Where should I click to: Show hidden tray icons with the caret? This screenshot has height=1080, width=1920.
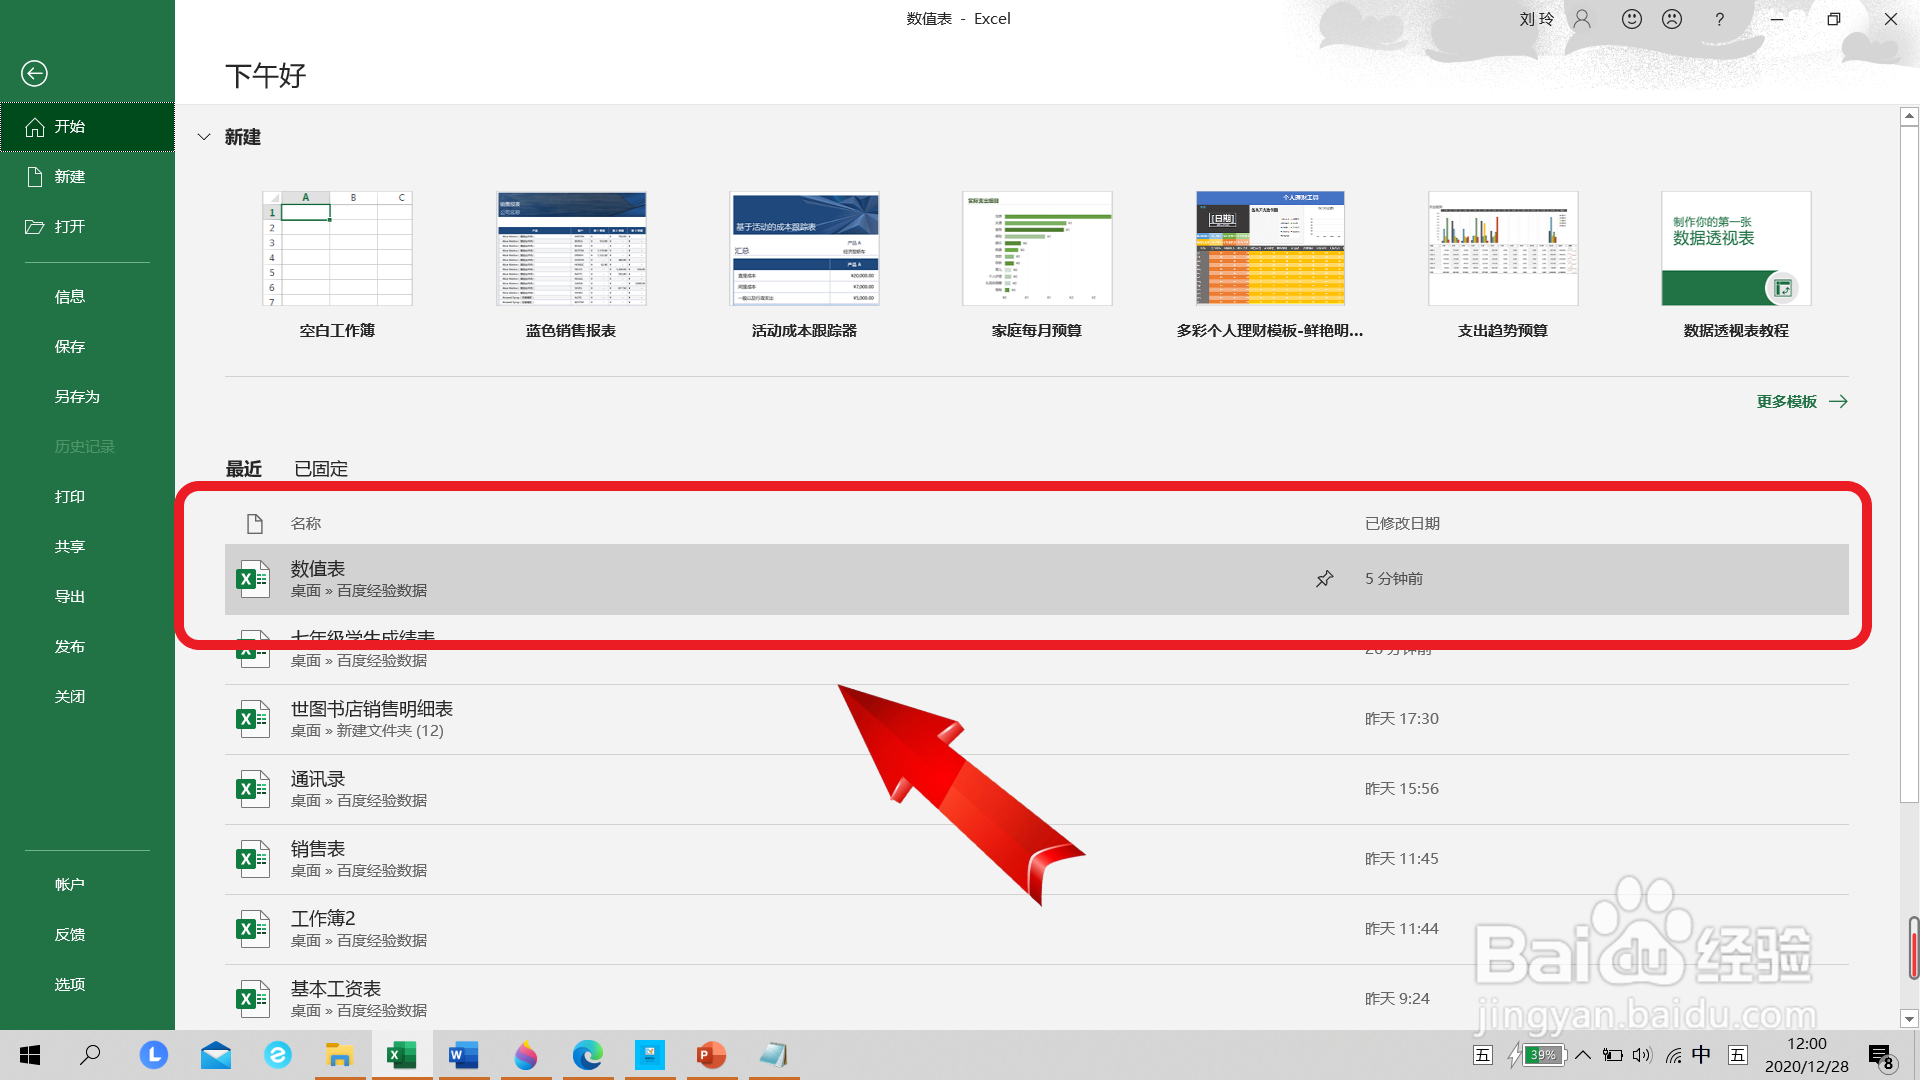click(x=1583, y=1055)
